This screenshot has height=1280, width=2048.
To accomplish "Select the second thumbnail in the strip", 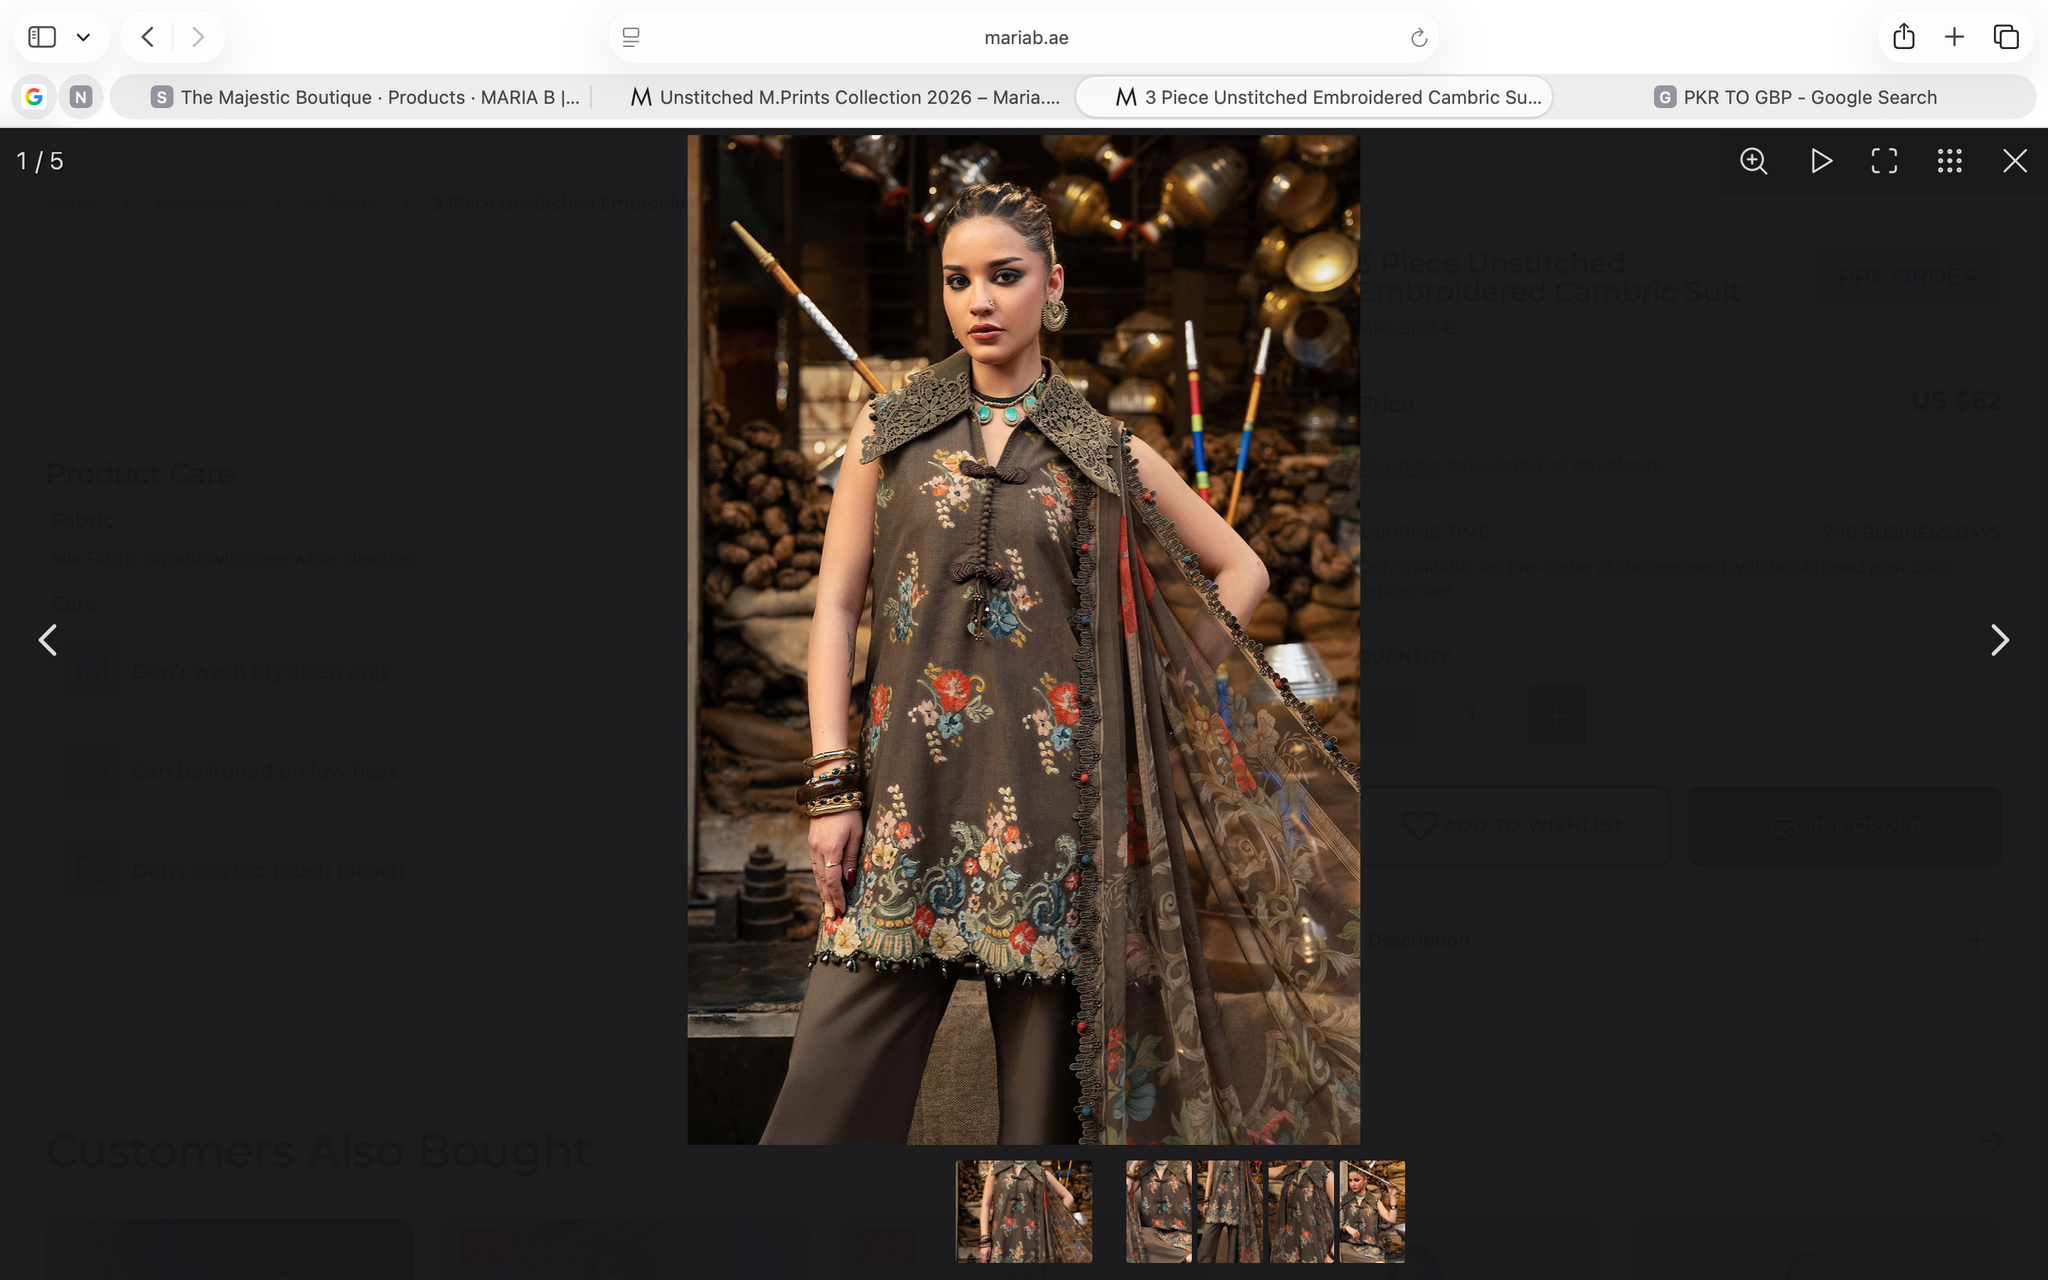I will (1158, 1211).
